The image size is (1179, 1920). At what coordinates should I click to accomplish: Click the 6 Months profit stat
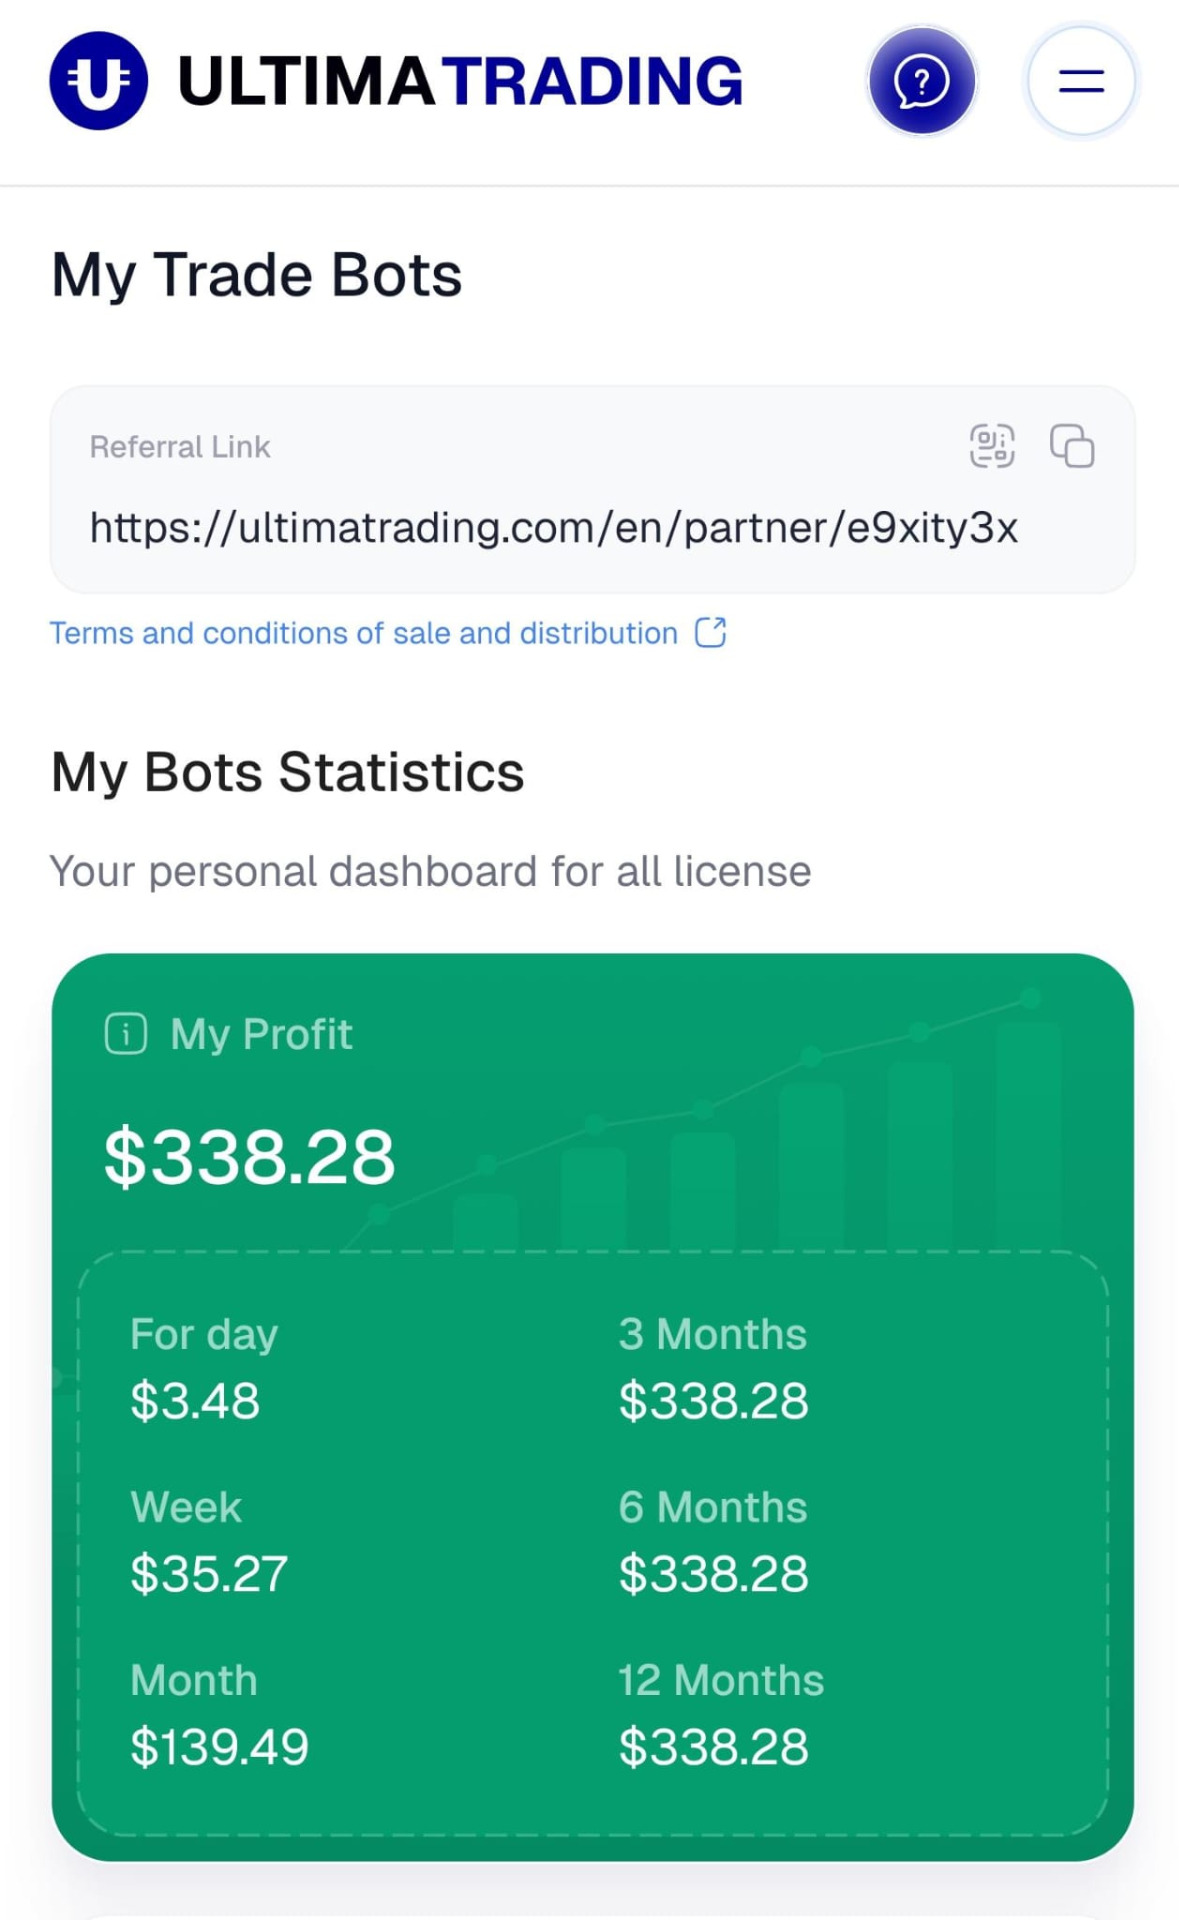point(713,1540)
